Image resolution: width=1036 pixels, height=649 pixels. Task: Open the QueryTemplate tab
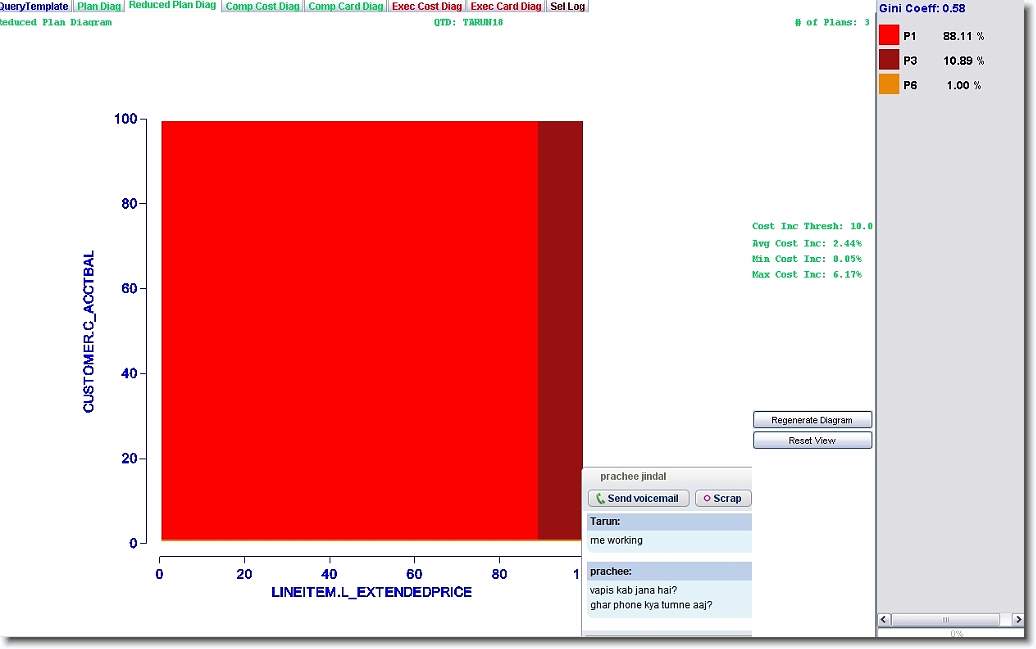coord(34,6)
